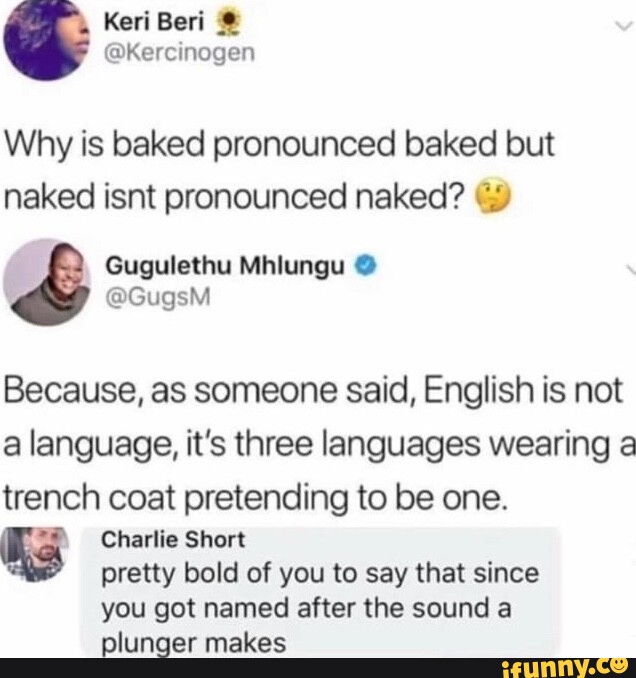Open the @GugsM handle link
The width and height of the screenshot is (636, 678).
158,298
